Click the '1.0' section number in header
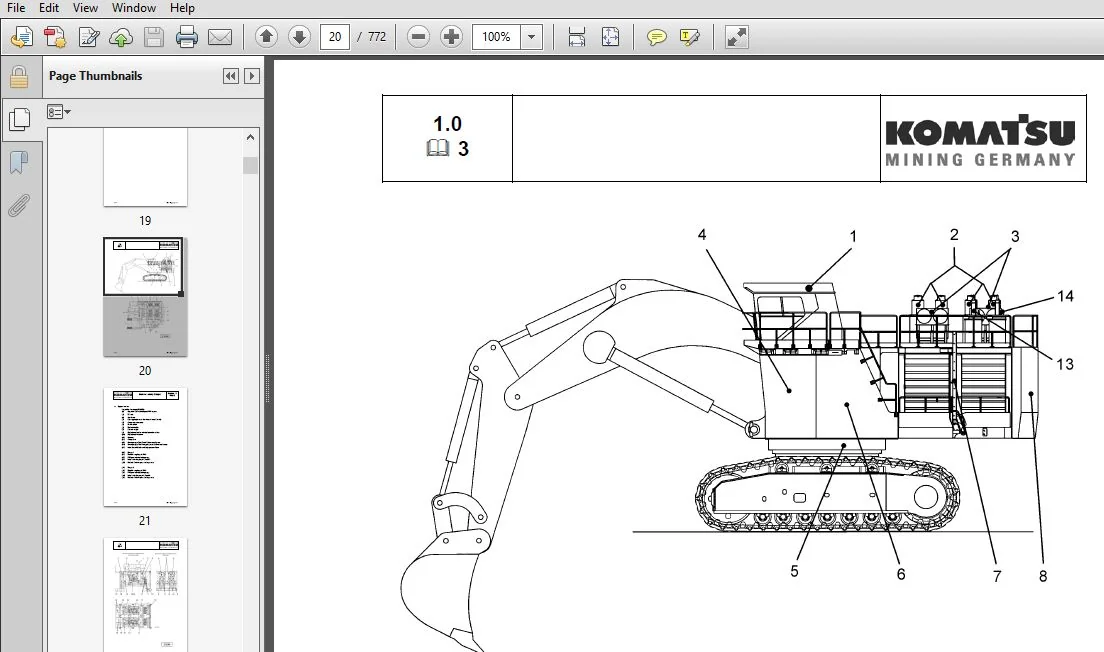 (447, 124)
